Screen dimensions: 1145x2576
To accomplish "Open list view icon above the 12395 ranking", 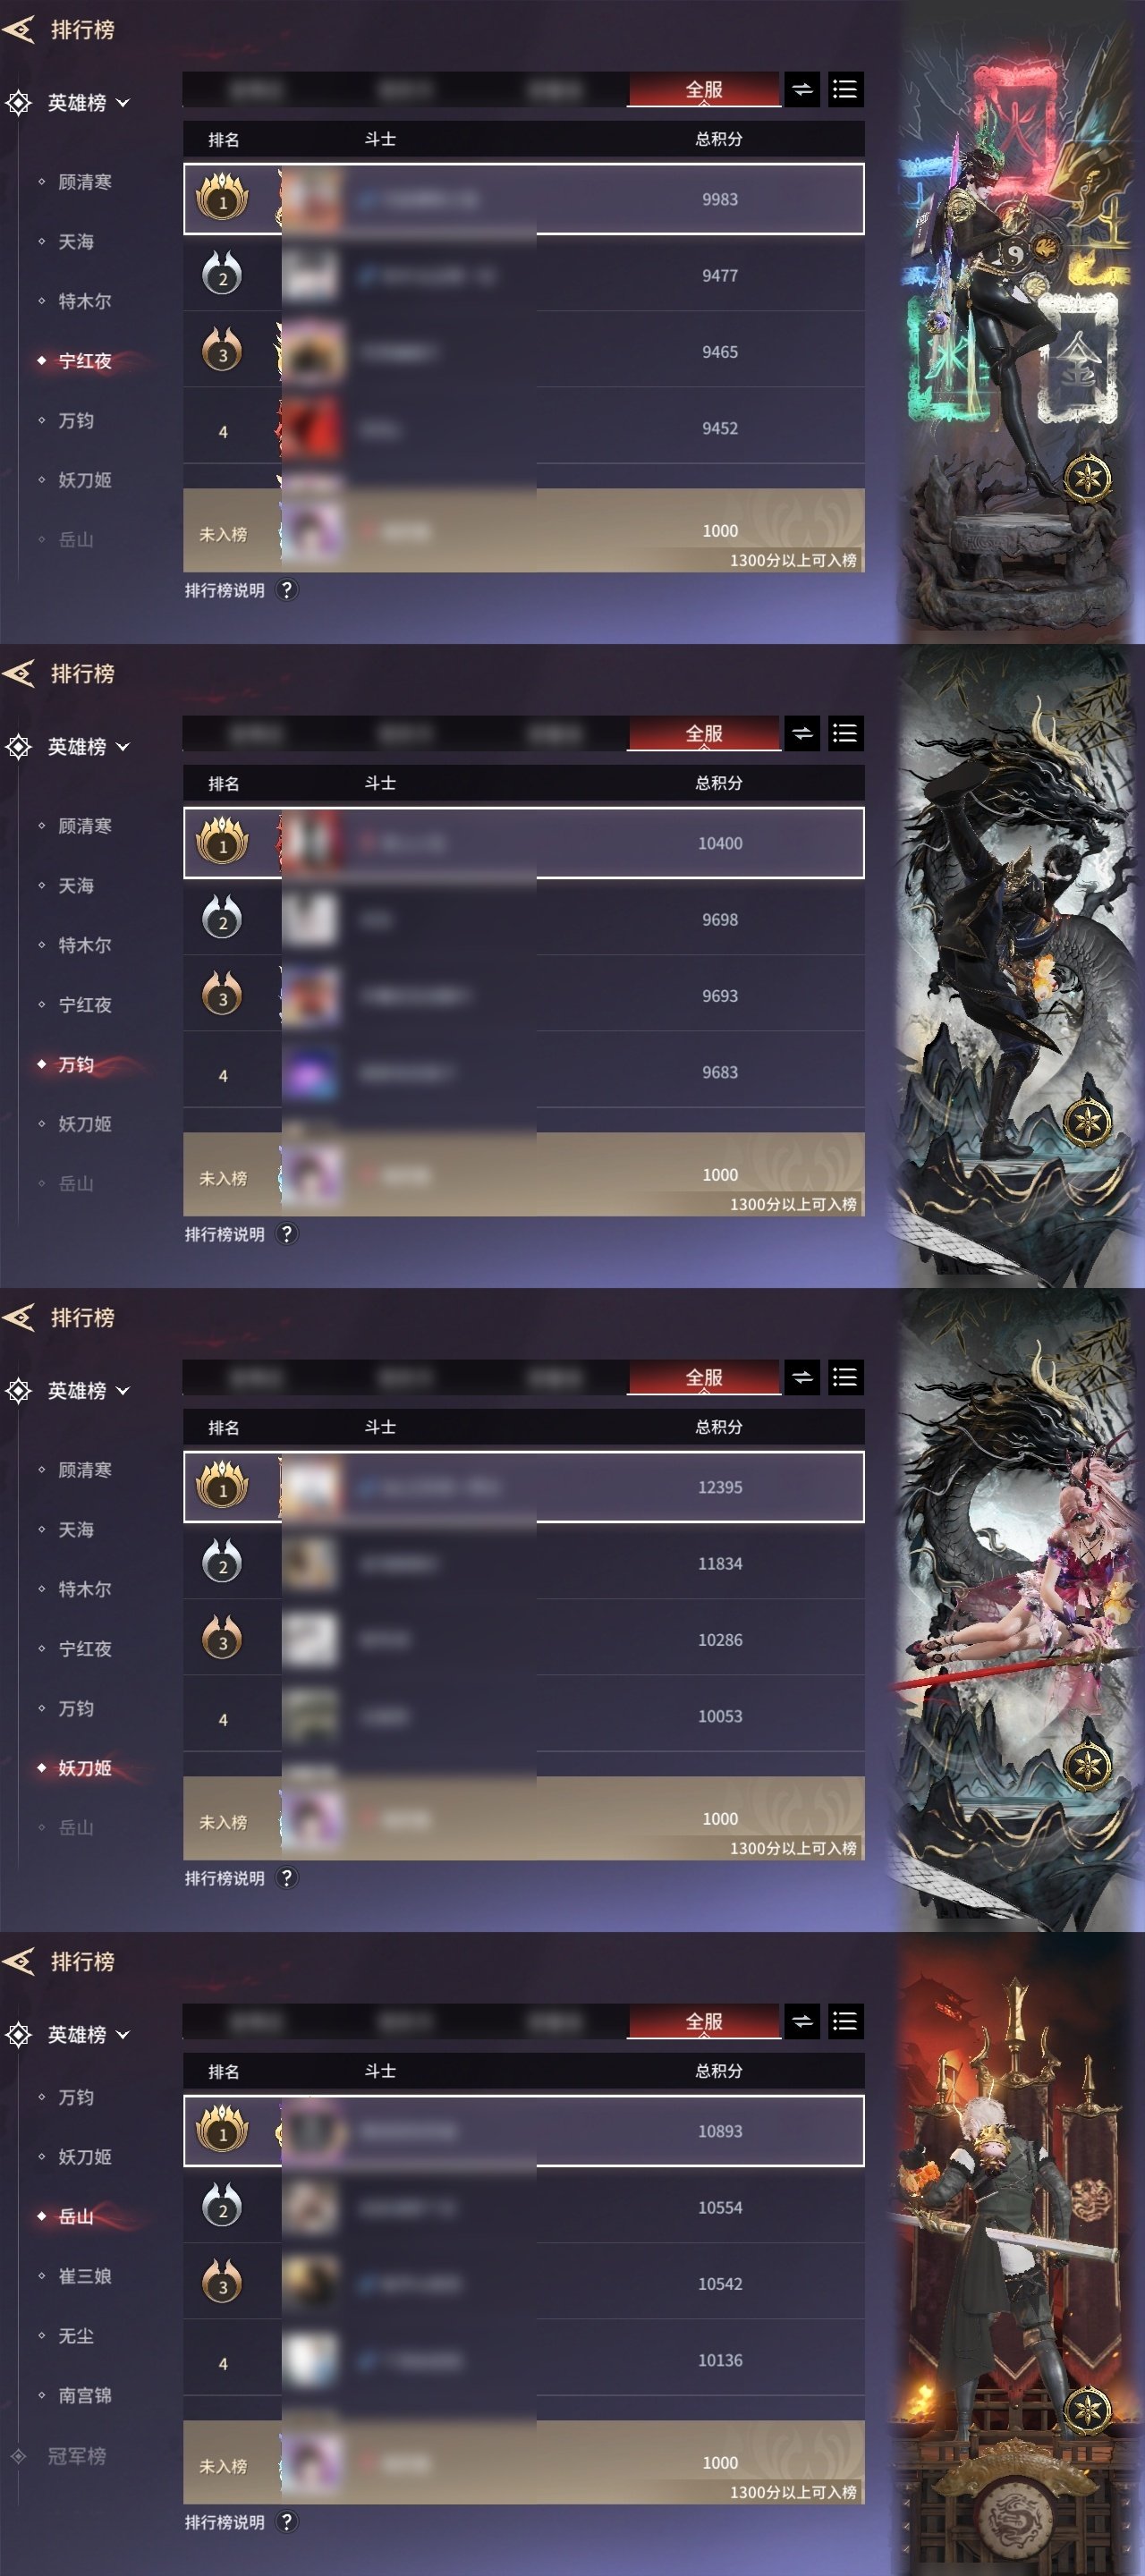I will point(845,1378).
